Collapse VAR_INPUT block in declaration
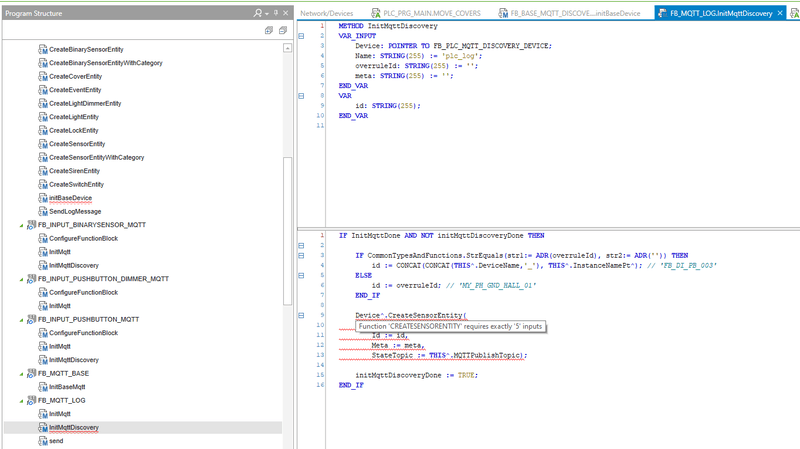 301,36
